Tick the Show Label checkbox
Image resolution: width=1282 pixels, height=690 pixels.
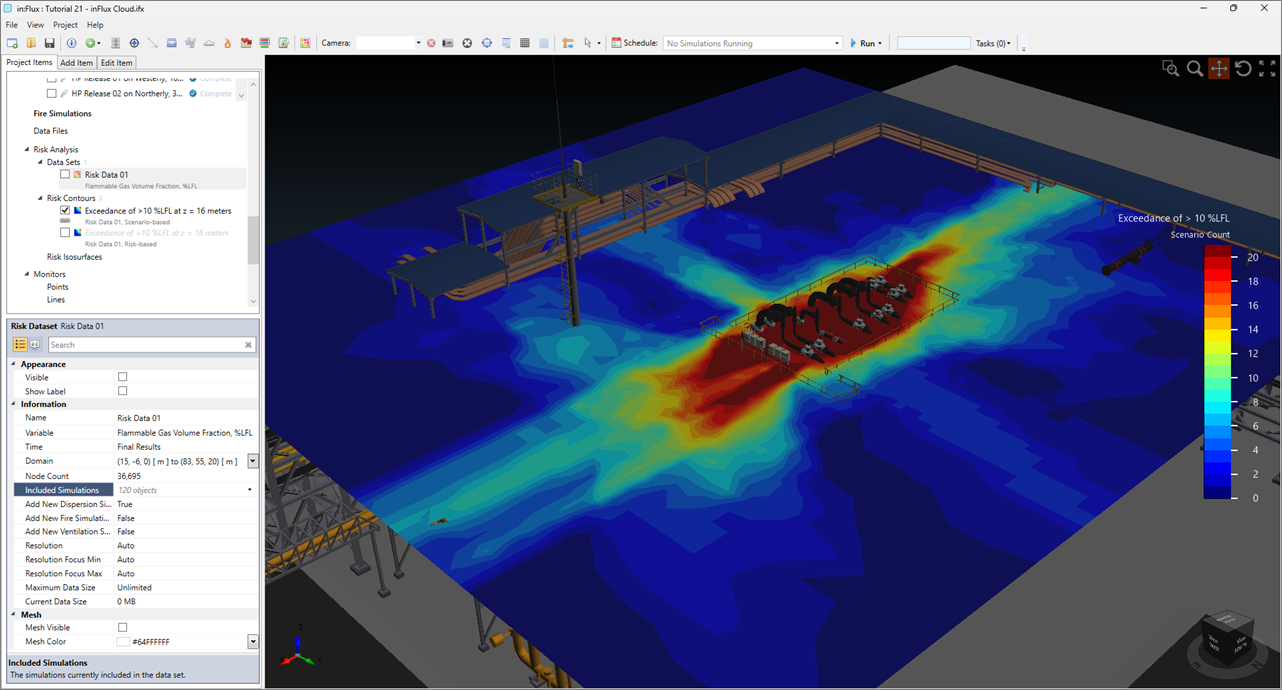123,391
